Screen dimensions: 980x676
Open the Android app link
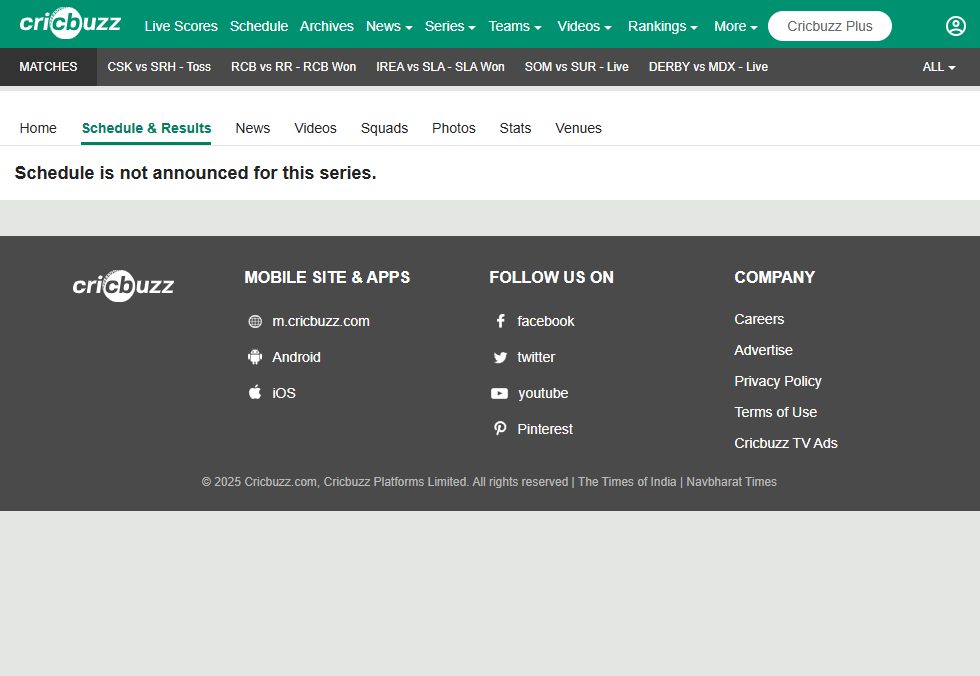coord(296,357)
